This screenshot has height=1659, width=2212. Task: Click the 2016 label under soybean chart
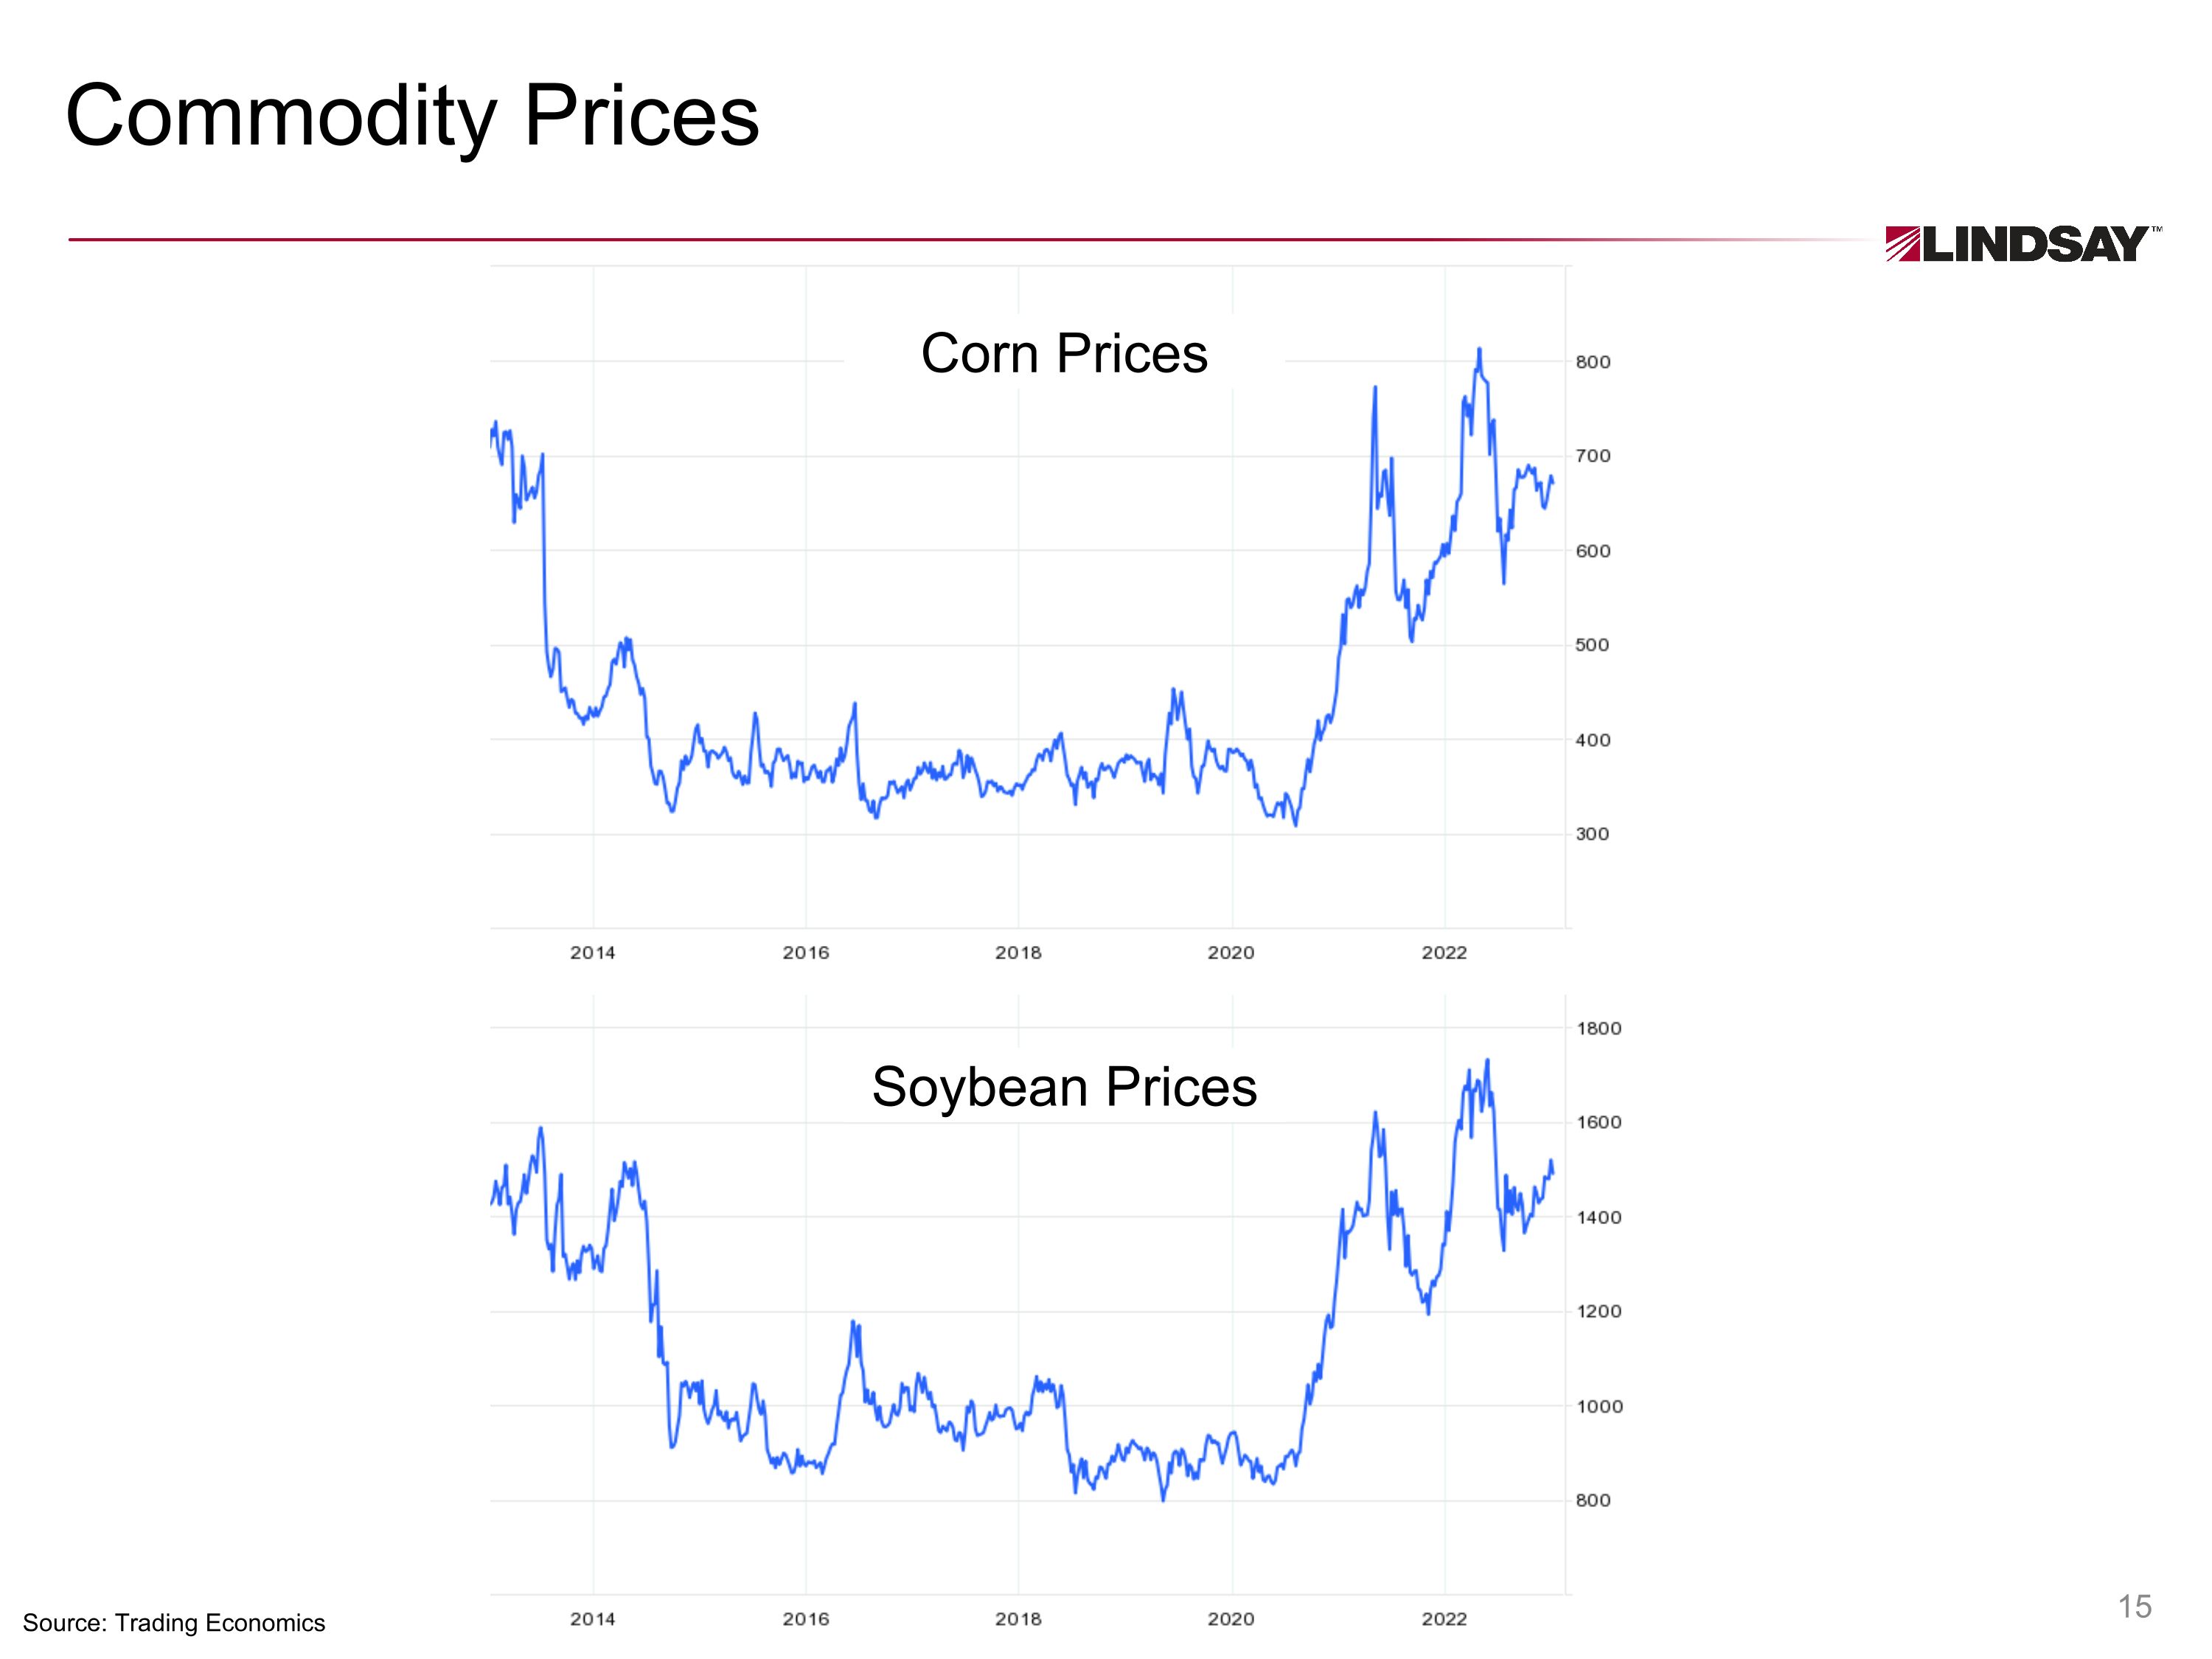(x=806, y=1619)
